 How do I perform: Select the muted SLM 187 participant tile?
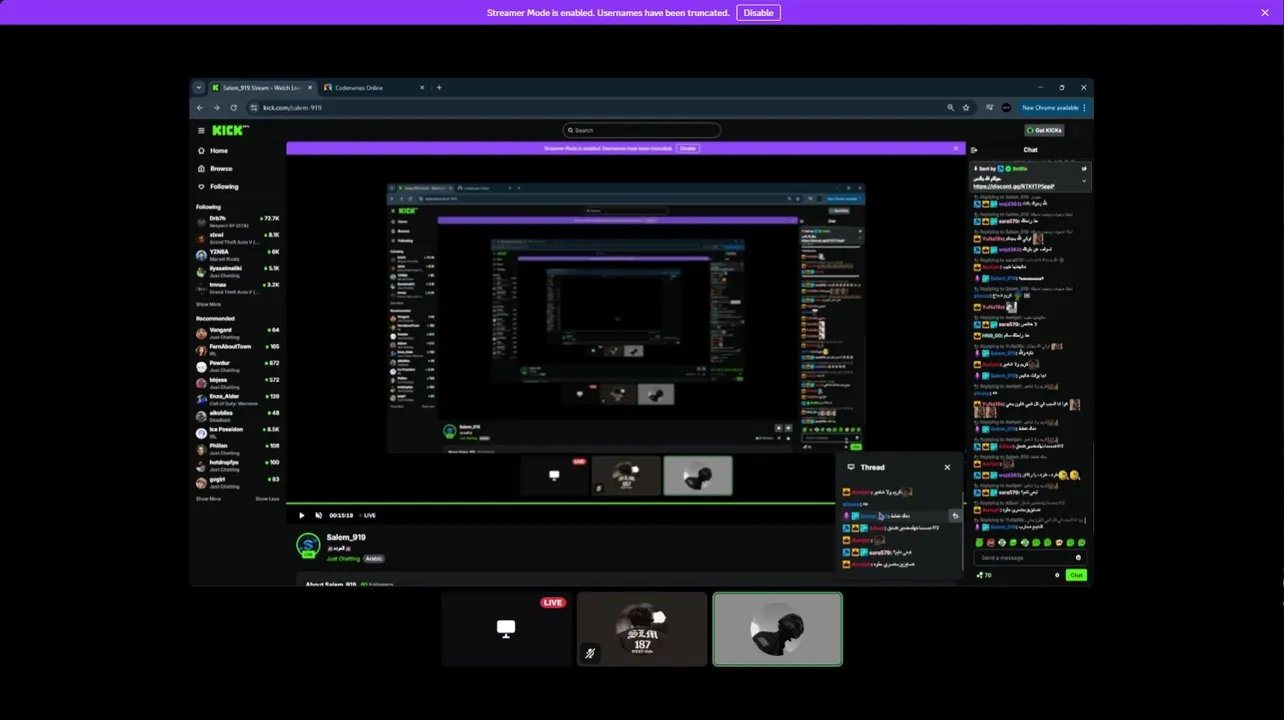(642, 629)
